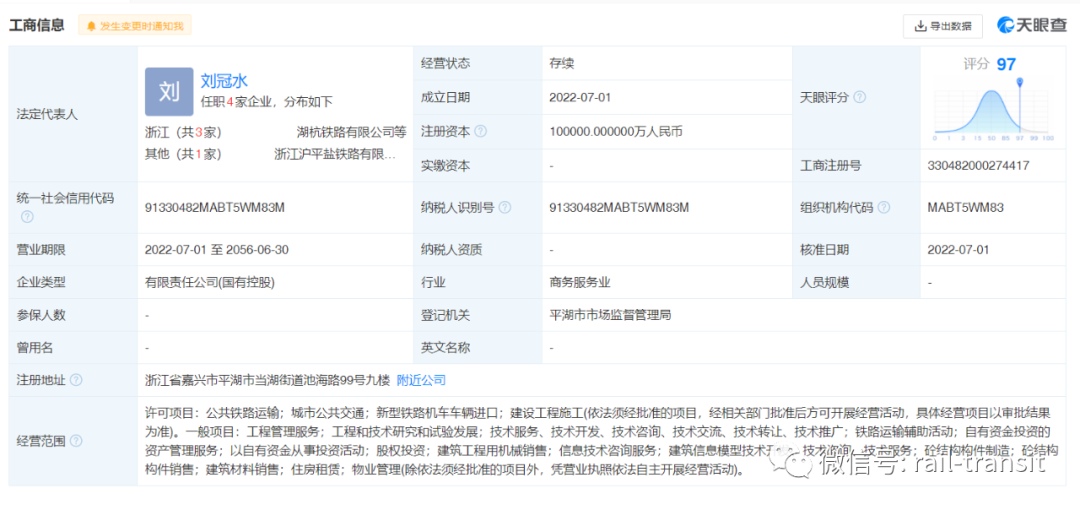Select registration number 330482000274417
This screenshot has width=1080, height=510.
click(x=979, y=165)
